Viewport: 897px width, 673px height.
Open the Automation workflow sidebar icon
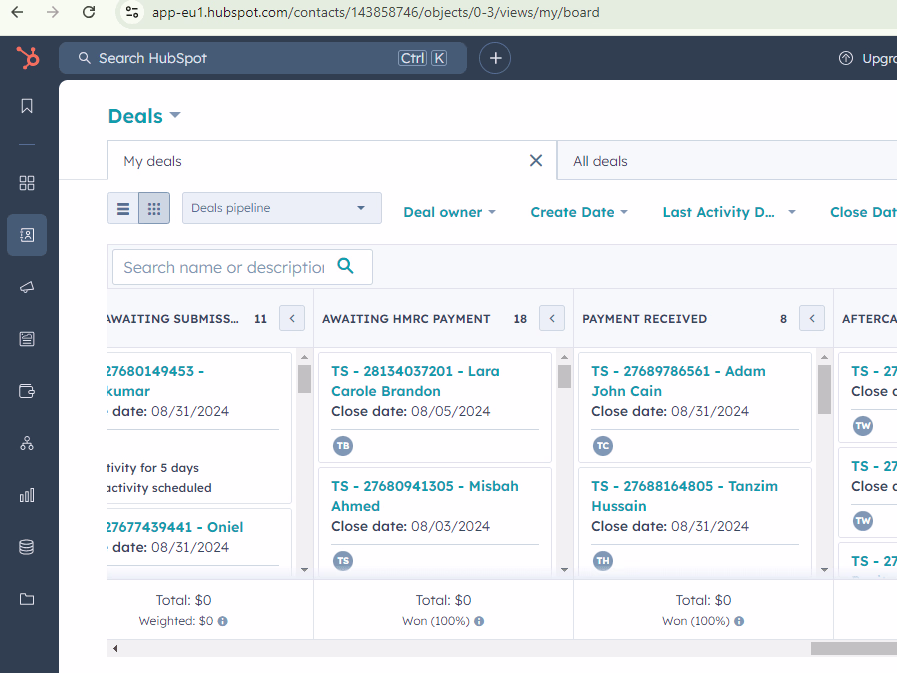(27, 443)
